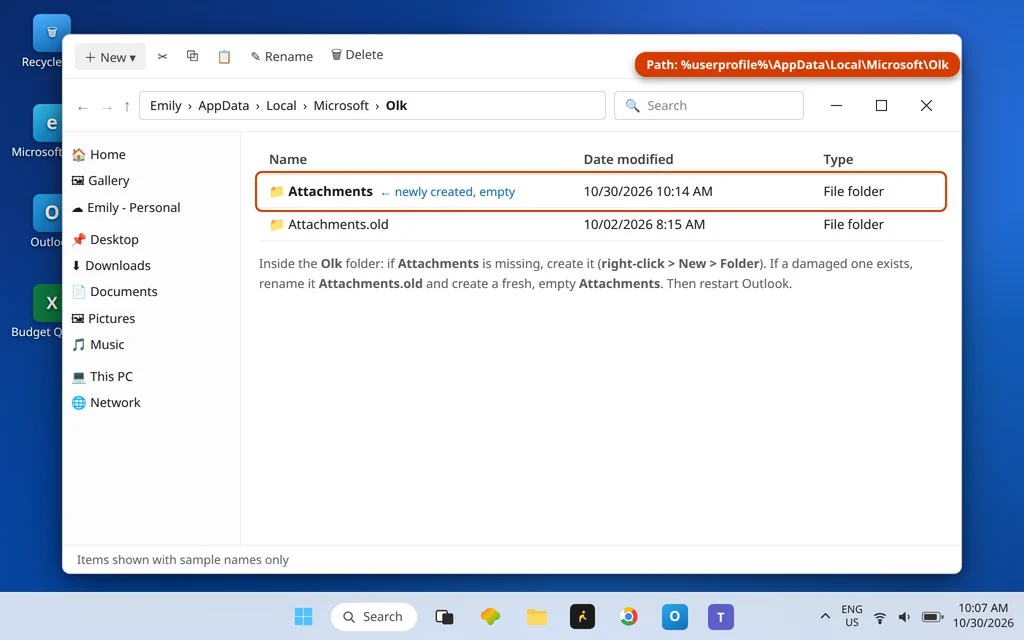Open Home in the sidebar
Screen dimensions: 1024x640
click(99, 155)
